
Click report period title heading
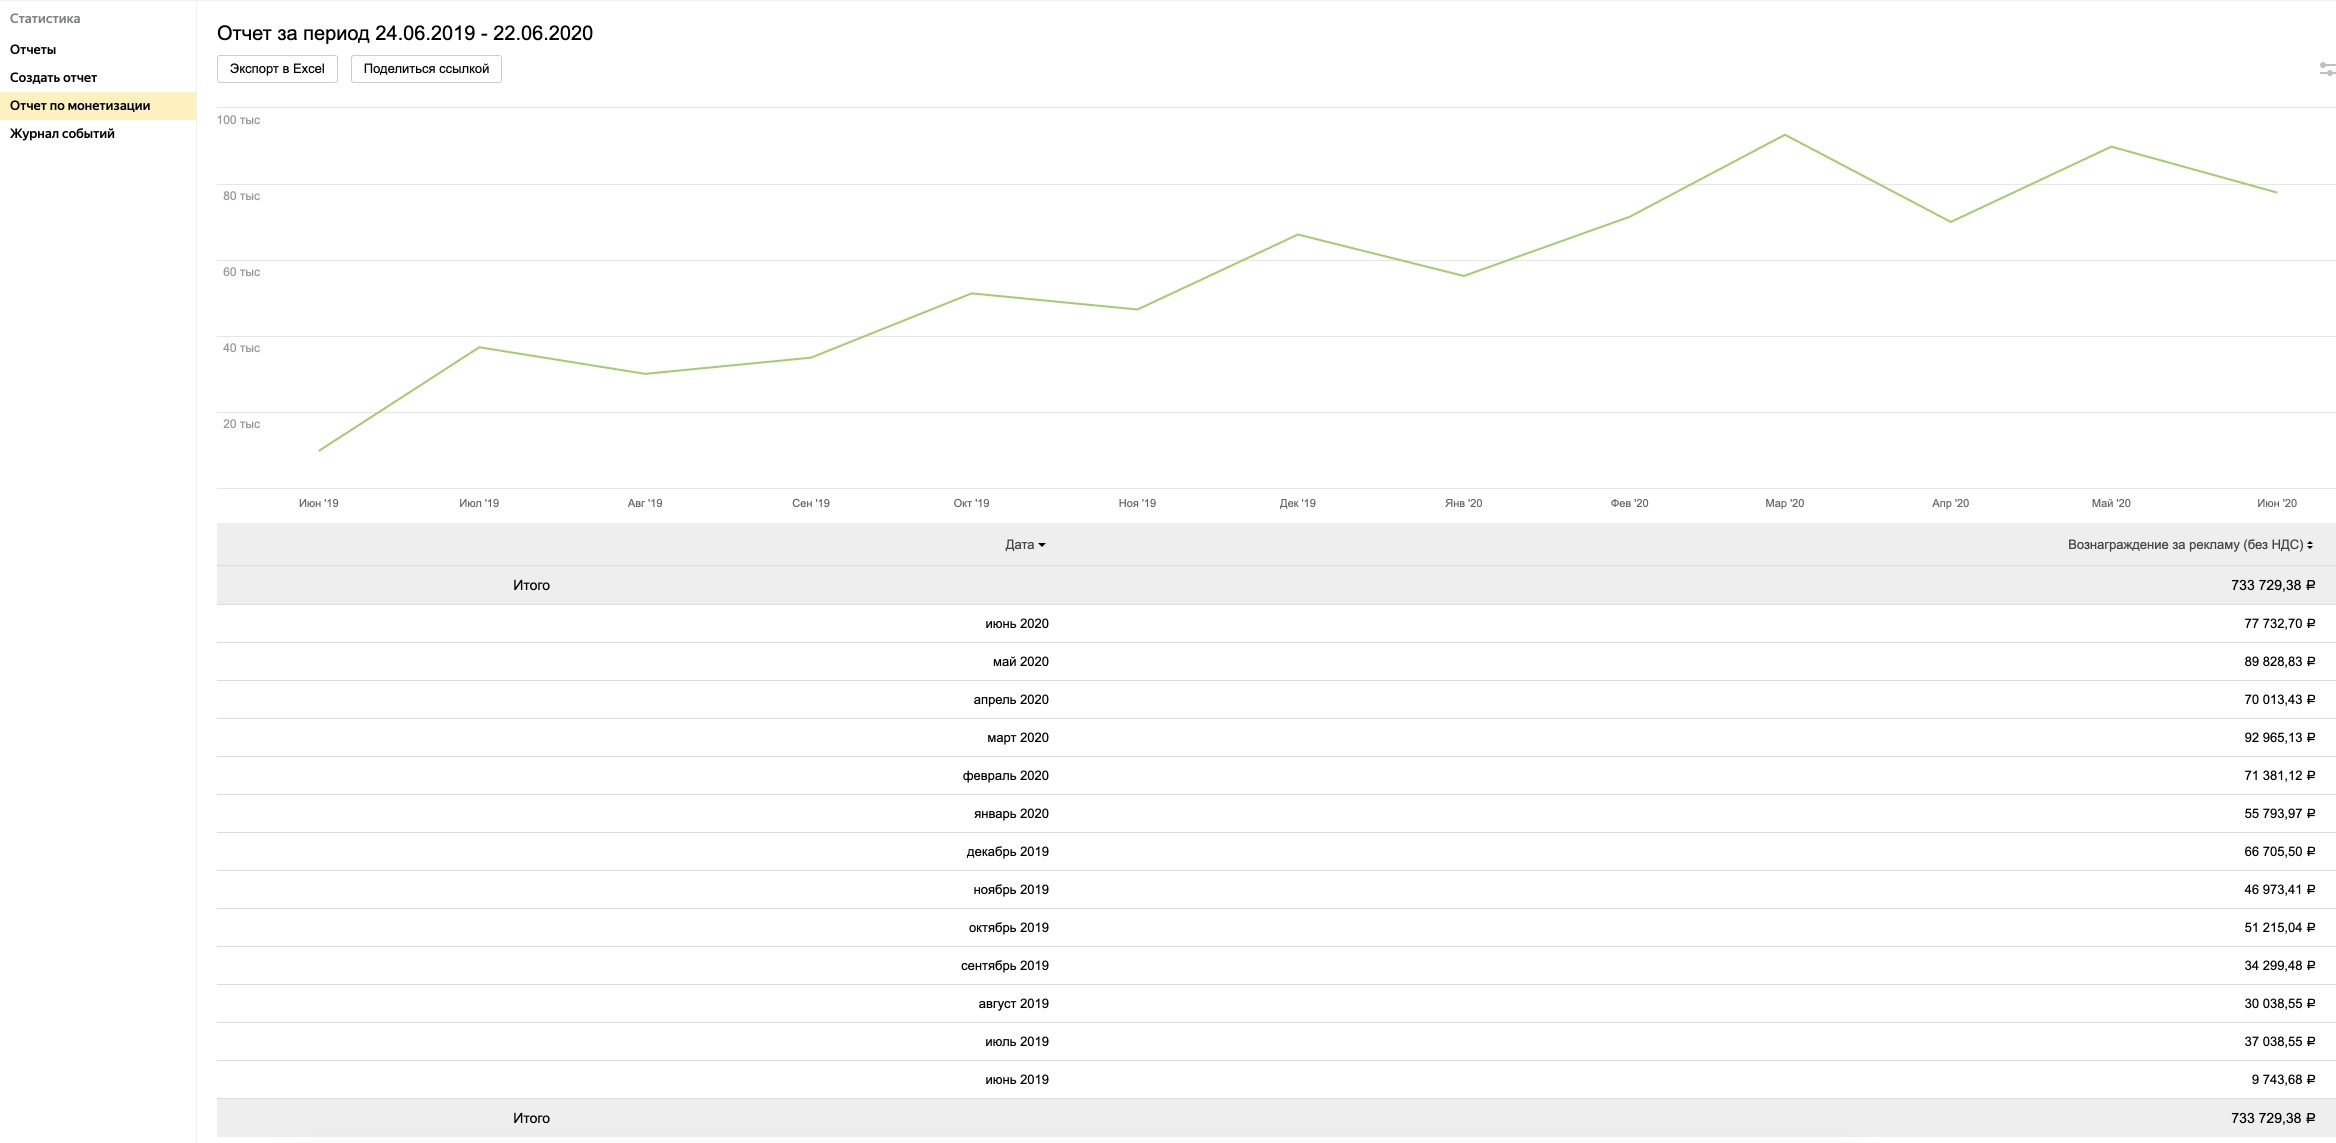click(405, 33)
